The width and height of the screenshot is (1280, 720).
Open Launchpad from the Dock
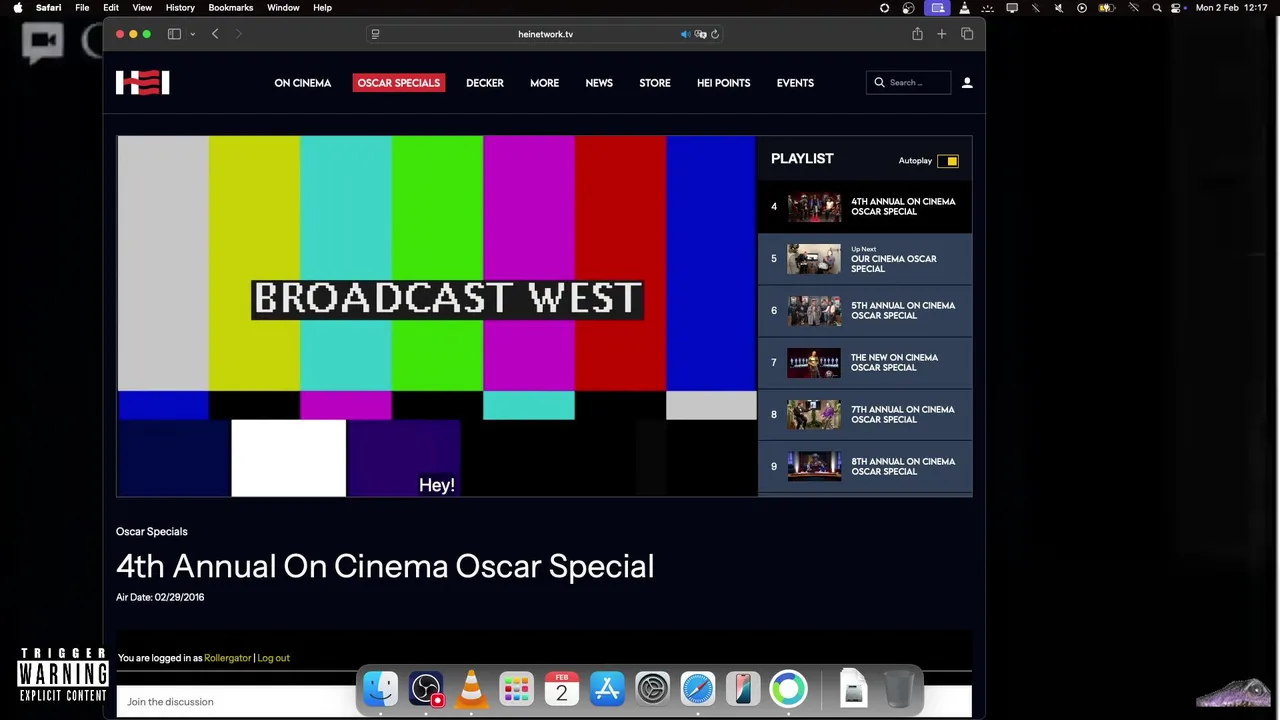[x=516, y=689]
